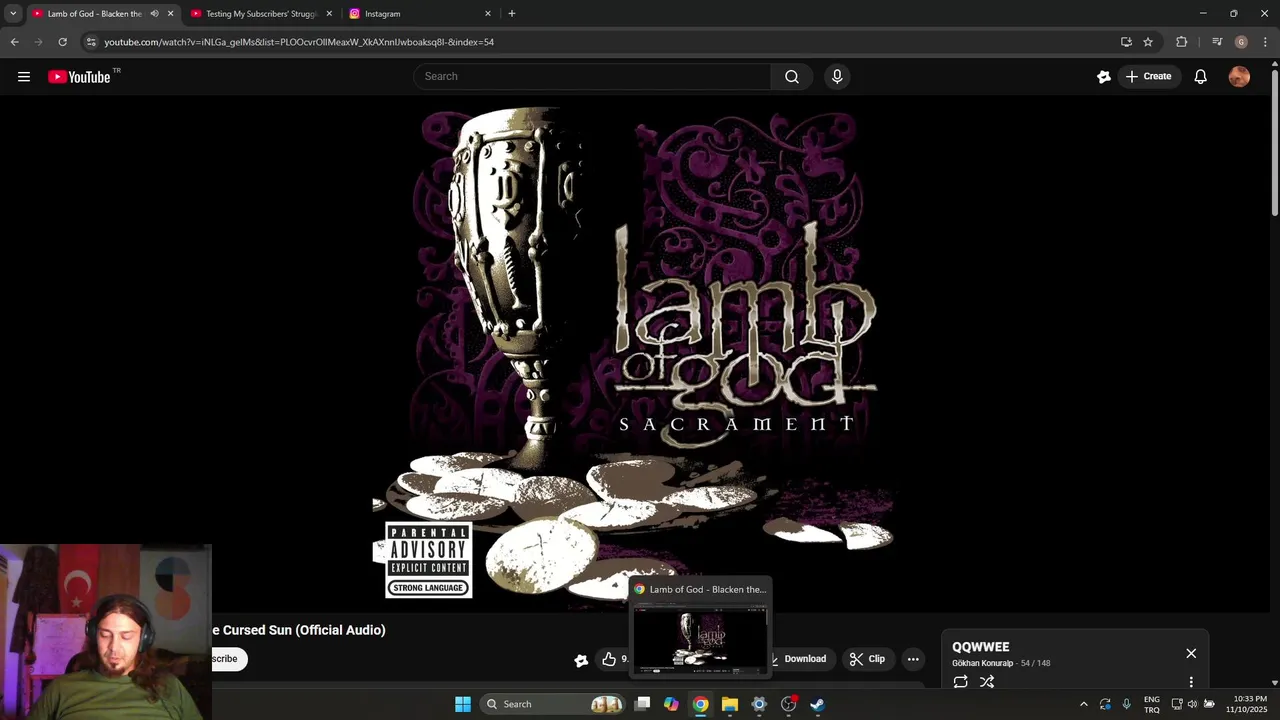Click the Windows taskbar Search box

coord(552,704)
